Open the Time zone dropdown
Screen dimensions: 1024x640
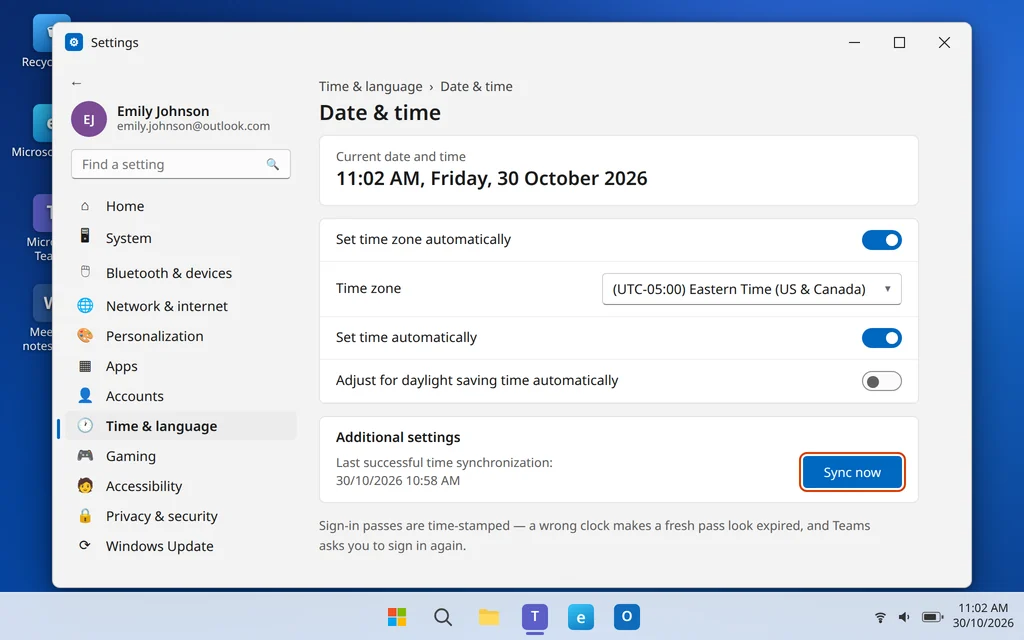click(x=752, y=289)
